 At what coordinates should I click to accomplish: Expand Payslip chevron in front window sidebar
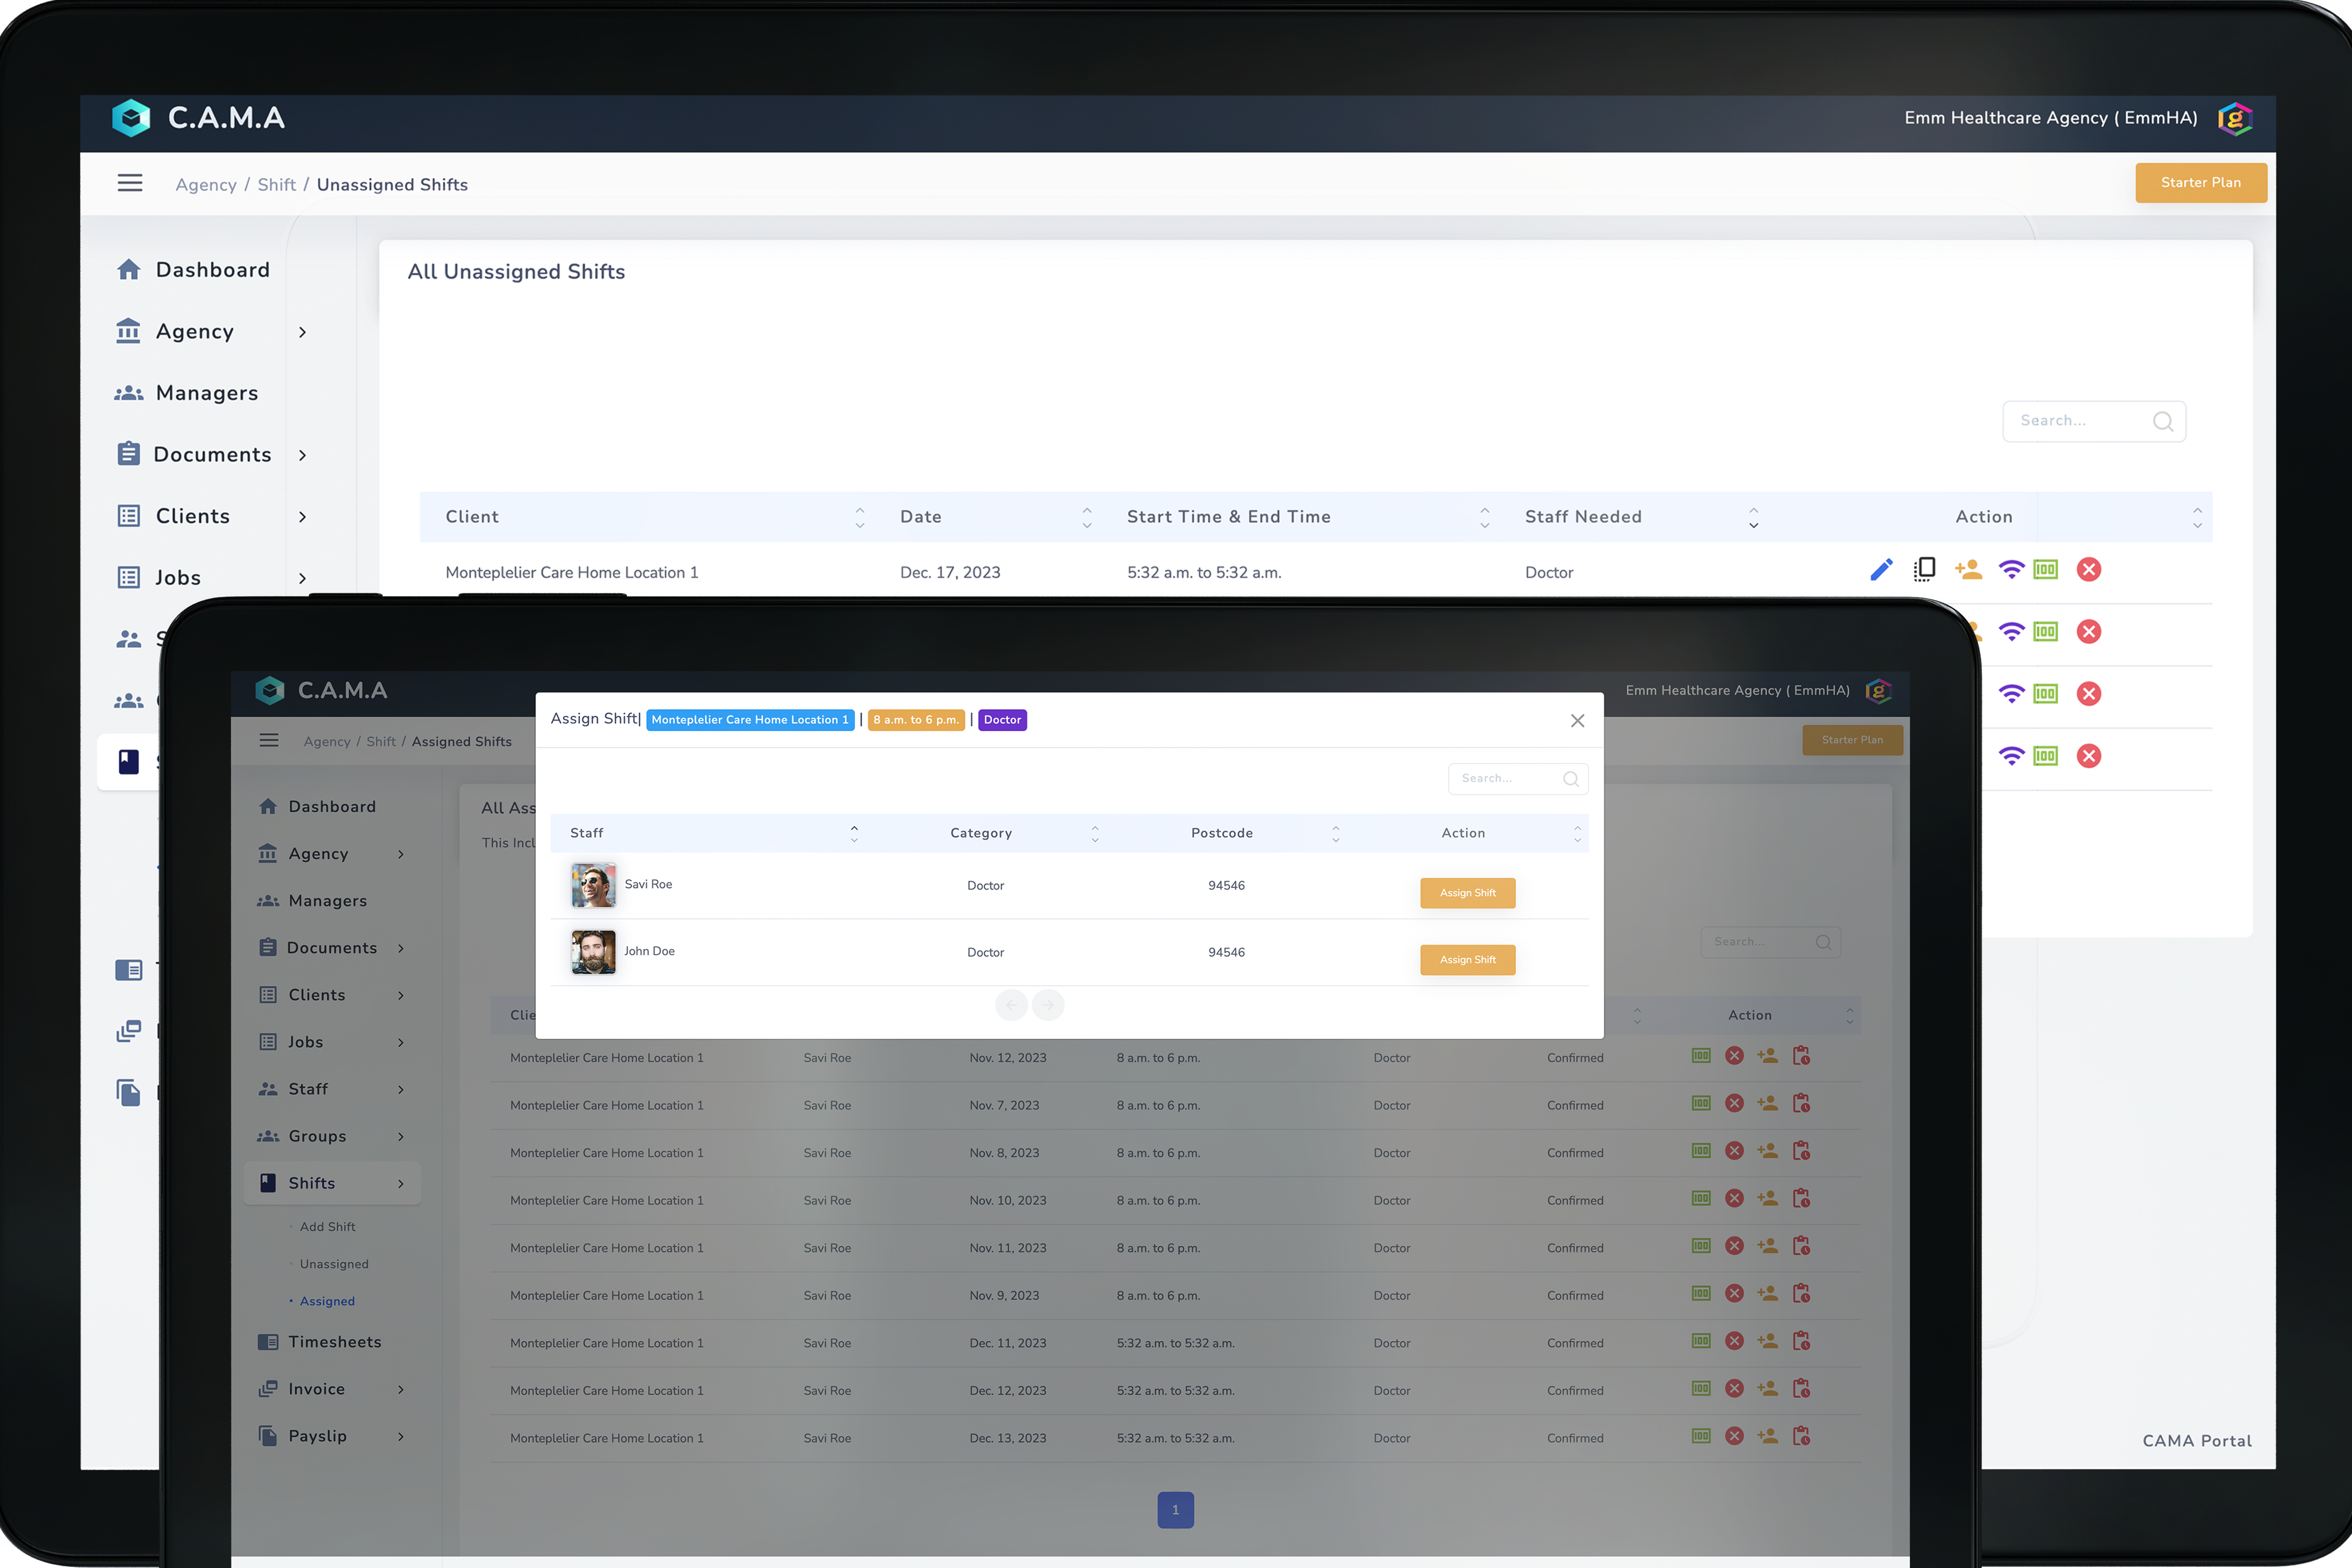pos(401,1436)
